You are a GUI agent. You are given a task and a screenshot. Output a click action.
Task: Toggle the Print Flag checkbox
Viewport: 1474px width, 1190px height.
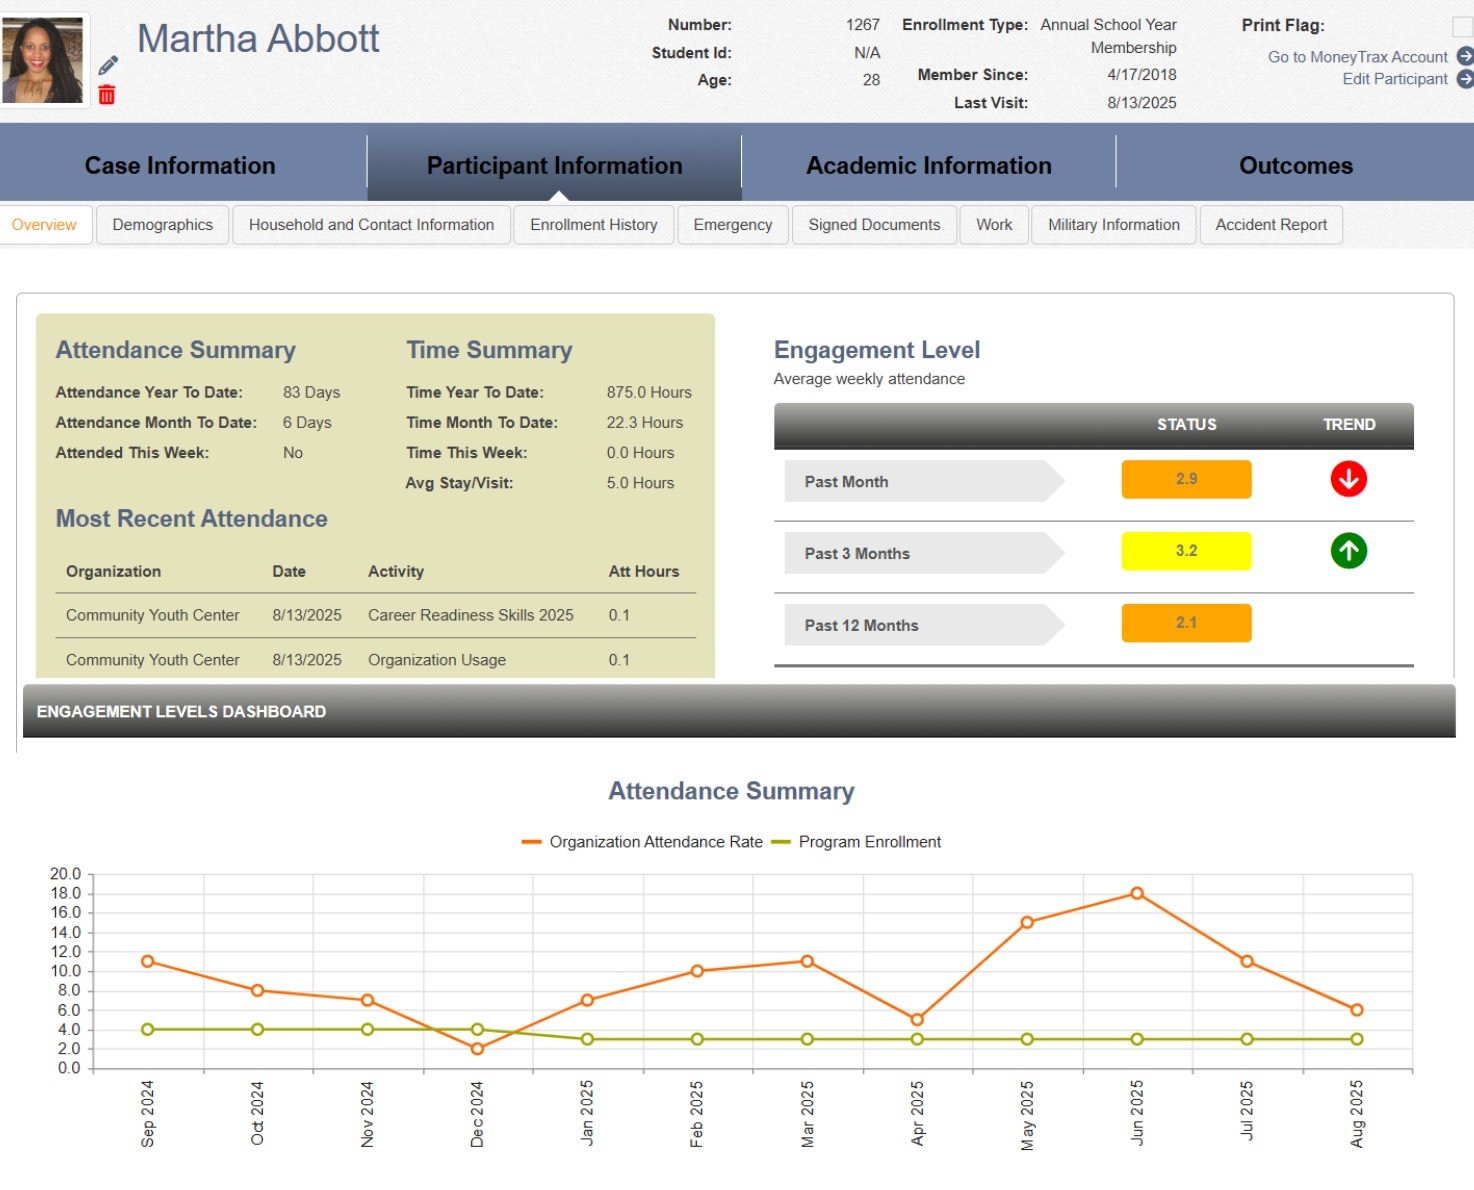tap(1461, 26)
